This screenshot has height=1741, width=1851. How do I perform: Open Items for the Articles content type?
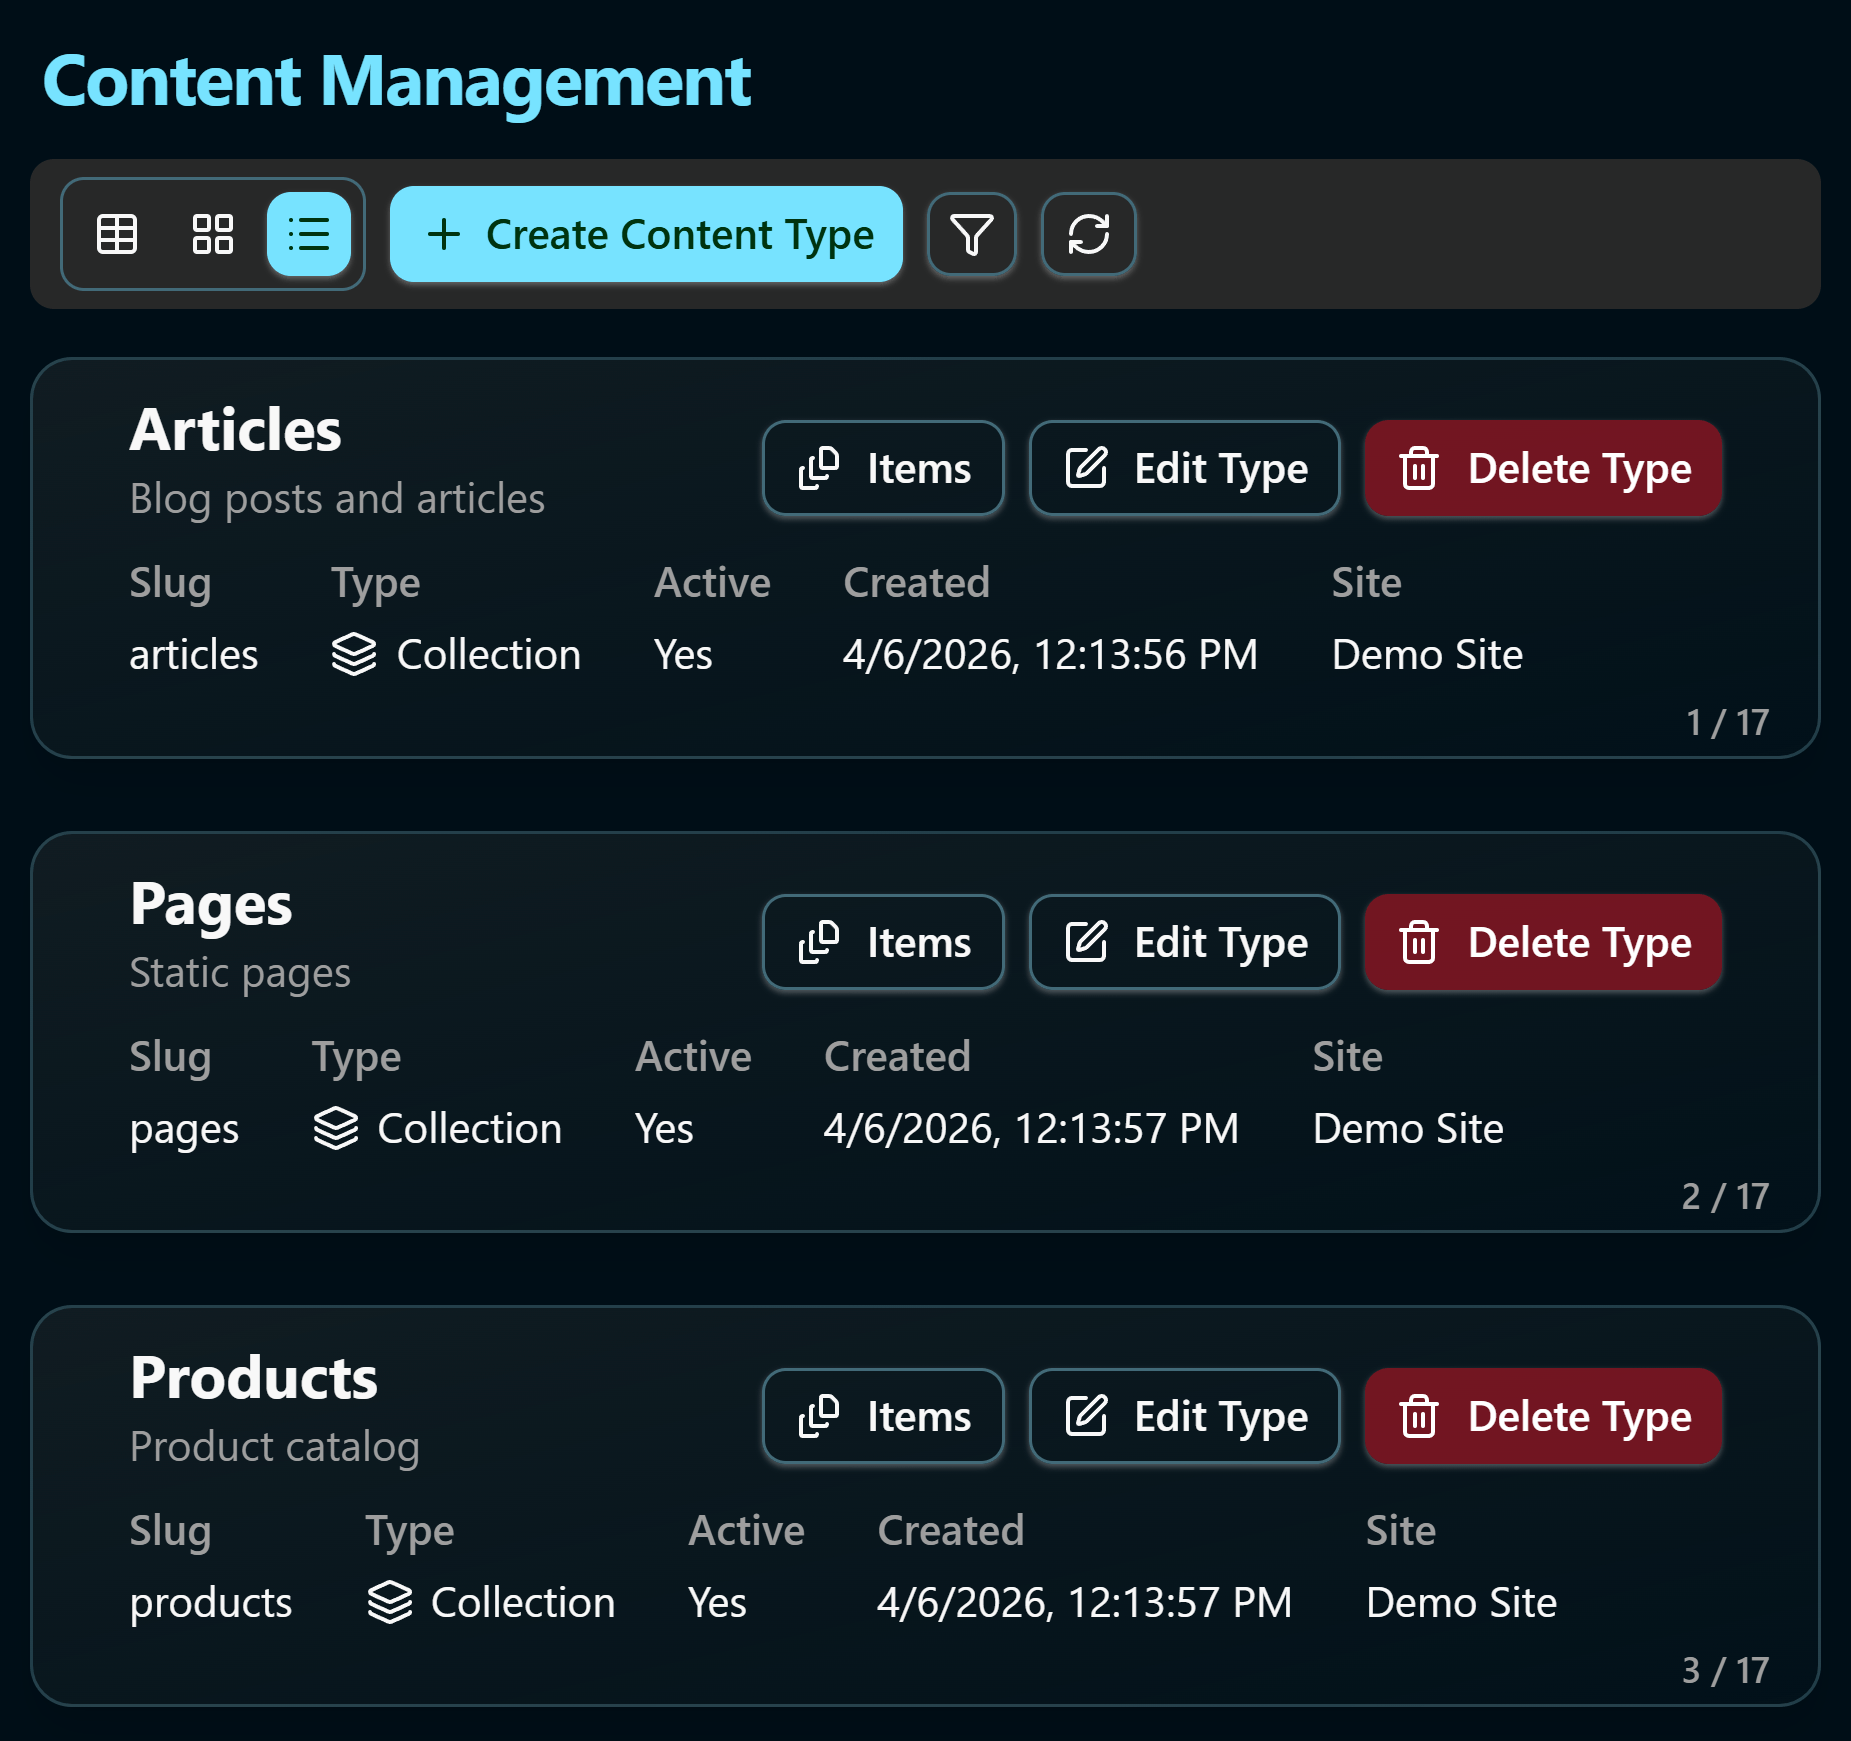point(883,467)
